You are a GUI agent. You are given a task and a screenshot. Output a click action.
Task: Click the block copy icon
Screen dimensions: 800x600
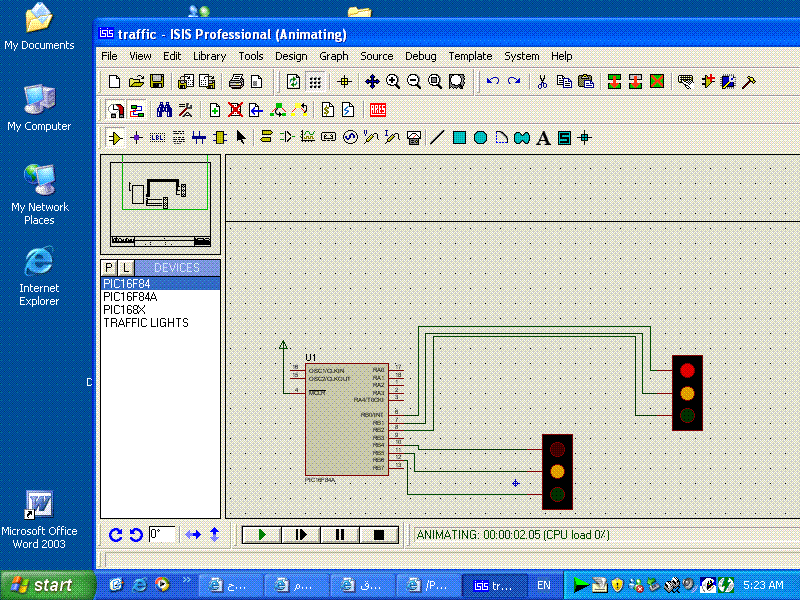tap(614, 82)
